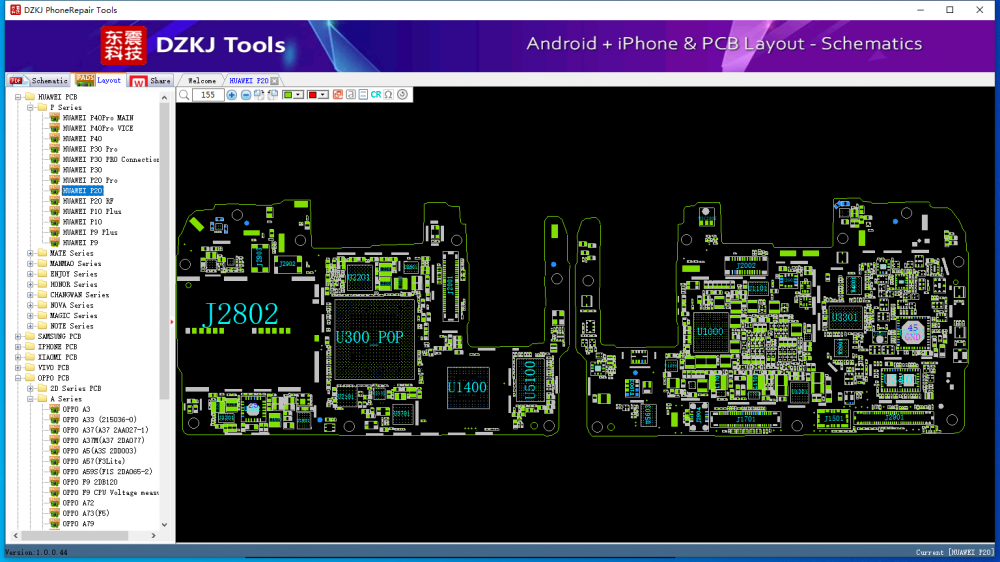This screenshot has width=1000, height=562.
Task: Collapse the OPPO PCB tree node
Action: tap(18, 378)
